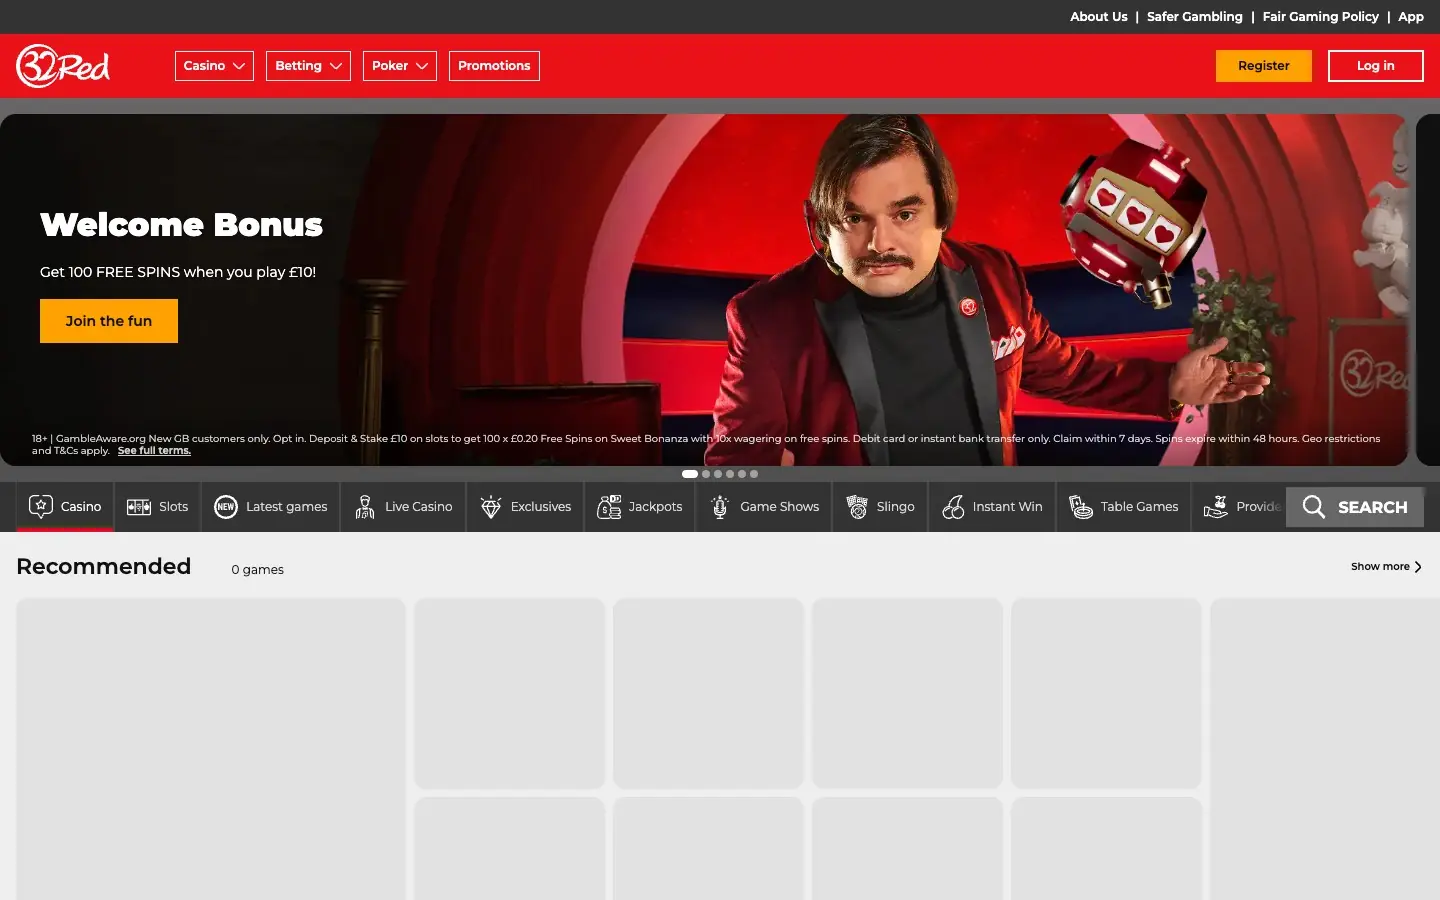This screenshot has height=900, width=1440.
Task: Jump to the third banner carousel dot
Action: point(718,474)
